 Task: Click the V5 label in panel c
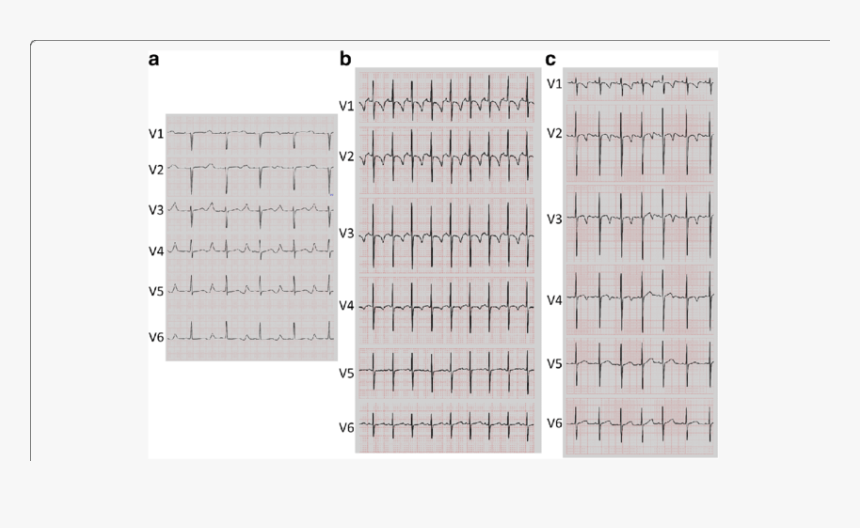click(x=553, y=364)
